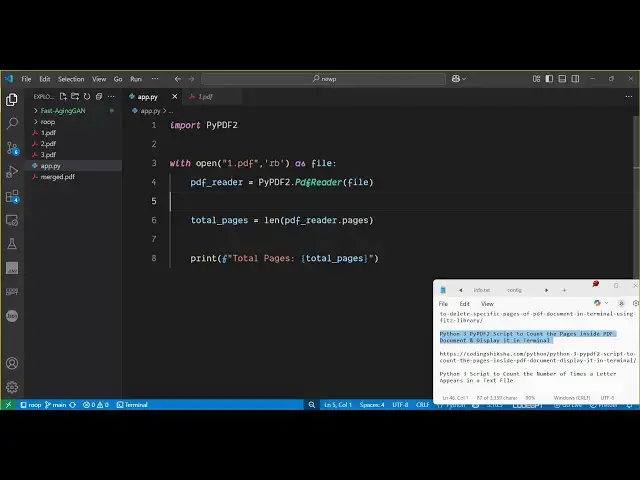Open Customize Layout icon in title bar
This screenshot has height=480, width=640.
point(536,78)
